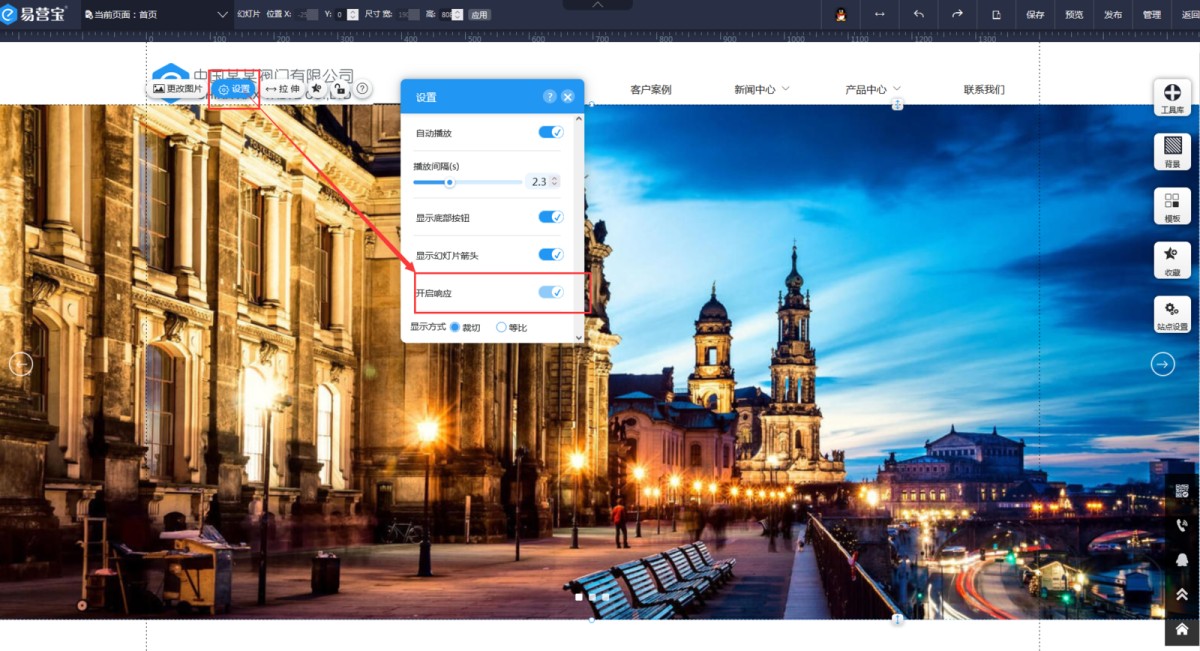This screenshot has height=651, width=1200.
Task: Click 保存 in the top bar
Action: pos(1035,15)
